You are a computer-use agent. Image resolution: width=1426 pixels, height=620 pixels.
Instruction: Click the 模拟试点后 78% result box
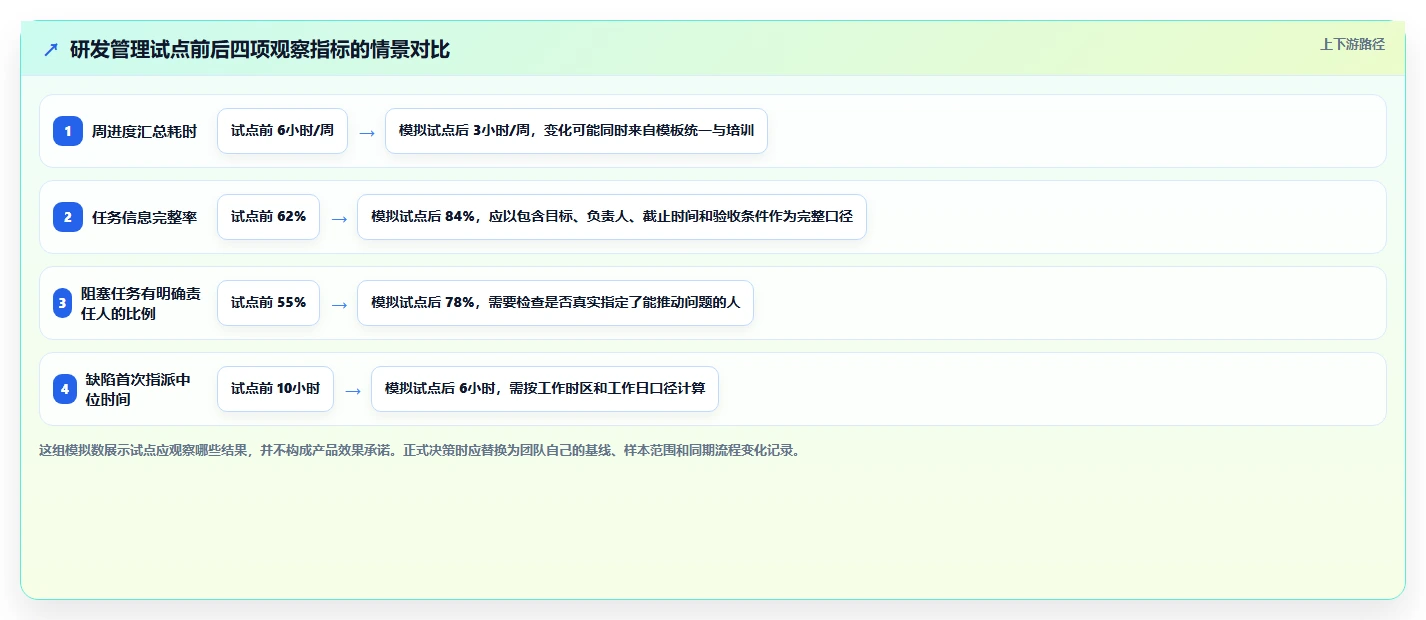point(555,303)
